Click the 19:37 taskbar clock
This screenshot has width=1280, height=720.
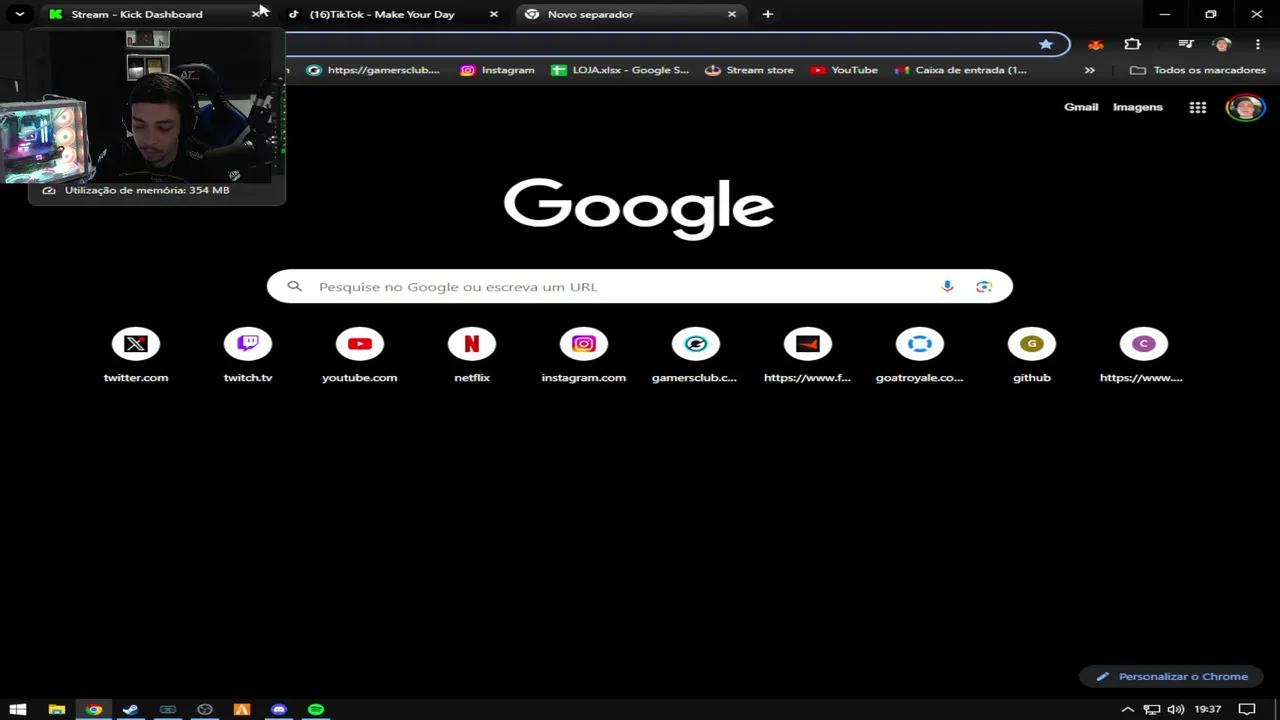coord(1208,709)
